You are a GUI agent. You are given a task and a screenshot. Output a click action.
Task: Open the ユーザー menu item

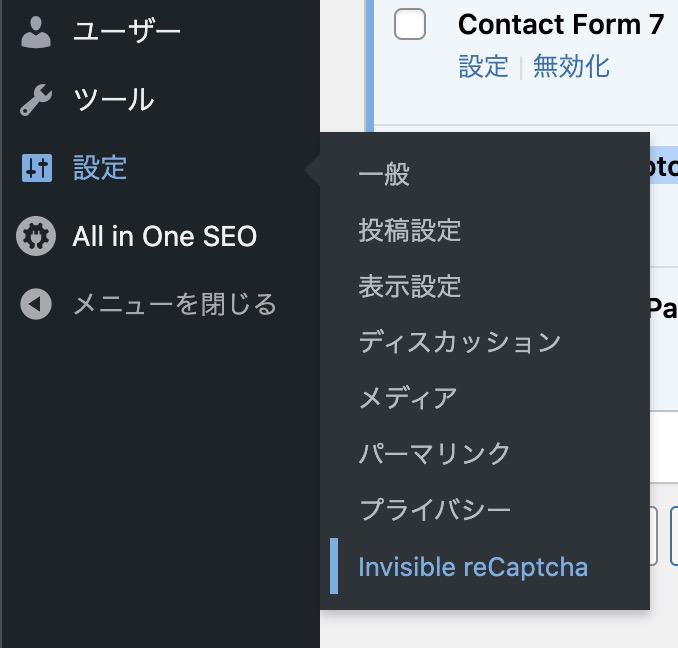coord(127,32)
